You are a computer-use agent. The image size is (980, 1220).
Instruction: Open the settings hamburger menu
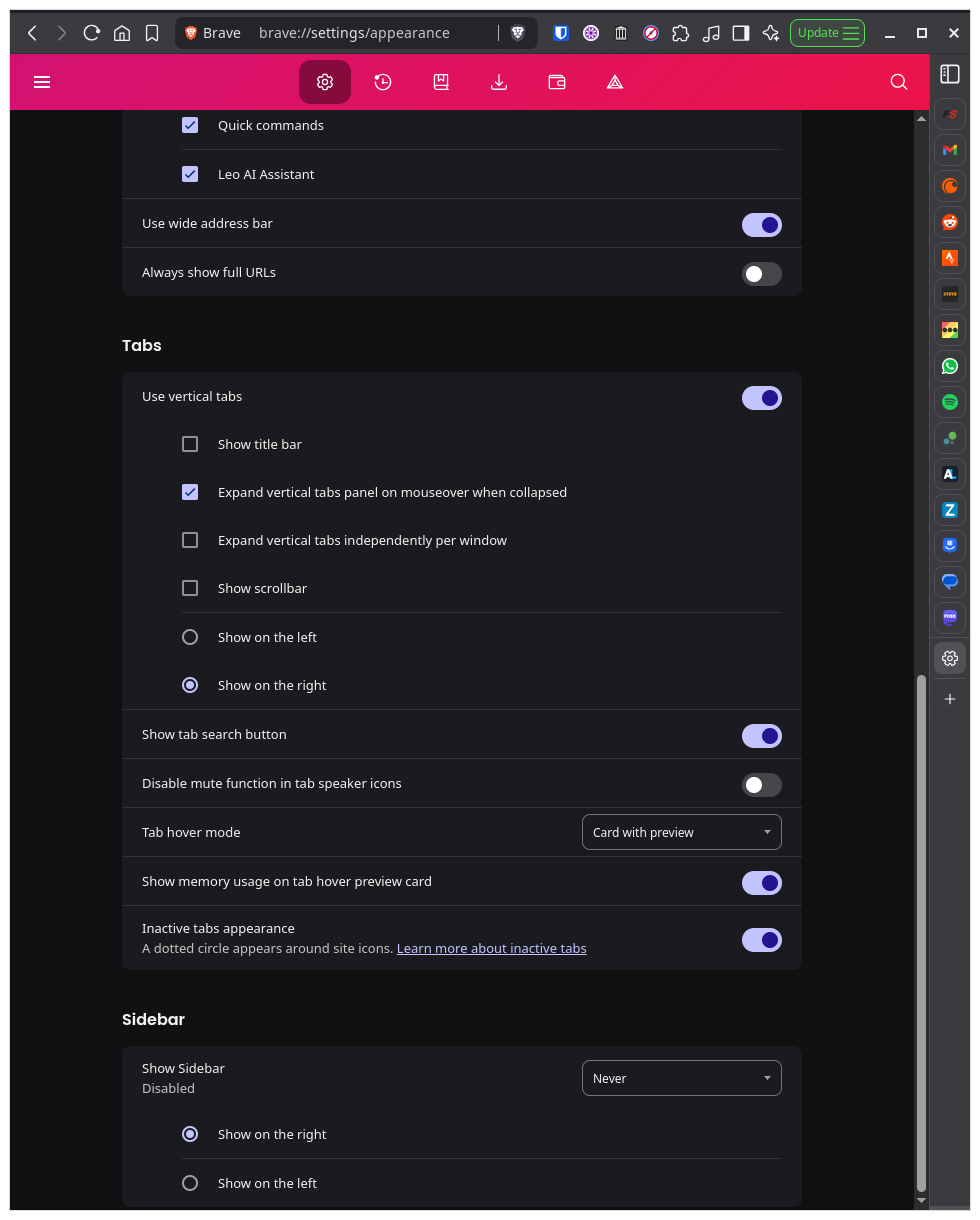coord(42,82)
